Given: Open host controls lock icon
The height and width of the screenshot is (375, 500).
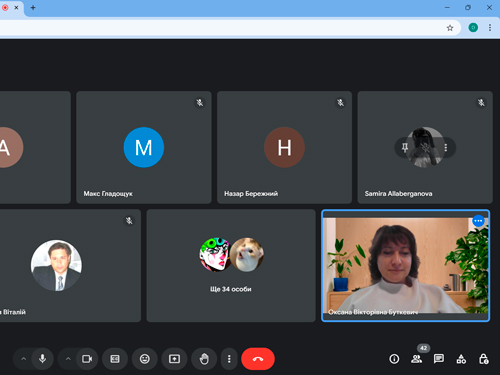Looking at the screenshot, I should pos(484,359).
